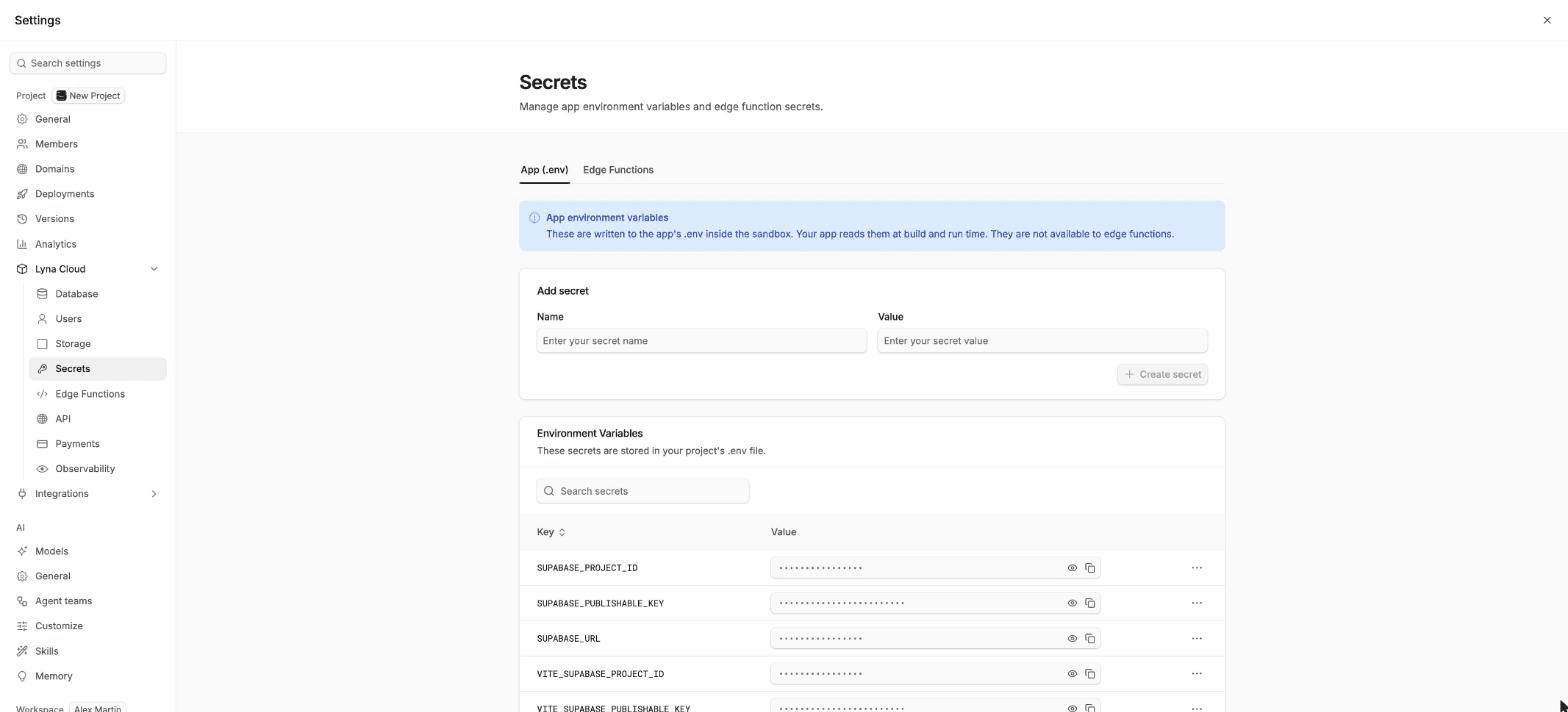Screen dimensions: 1568x712
Task: Open General under AI section
Action: (x=88, y=576)
